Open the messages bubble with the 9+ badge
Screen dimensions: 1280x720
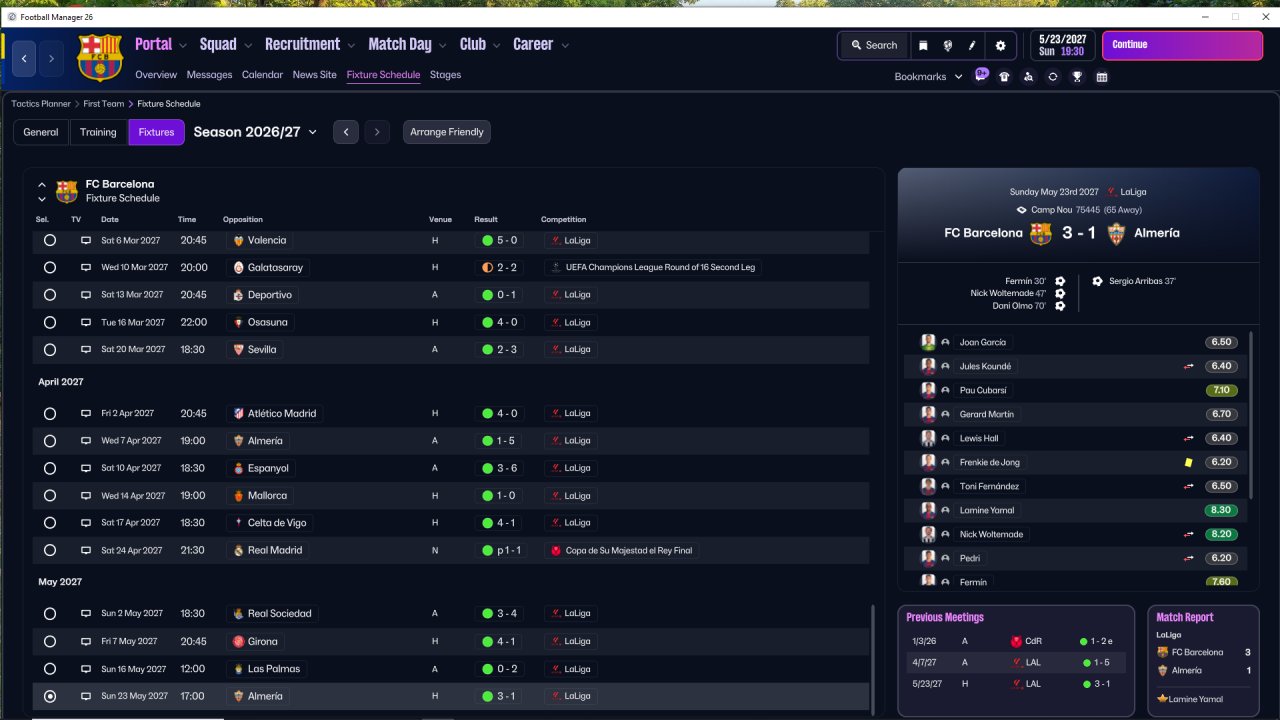[981, 75]
